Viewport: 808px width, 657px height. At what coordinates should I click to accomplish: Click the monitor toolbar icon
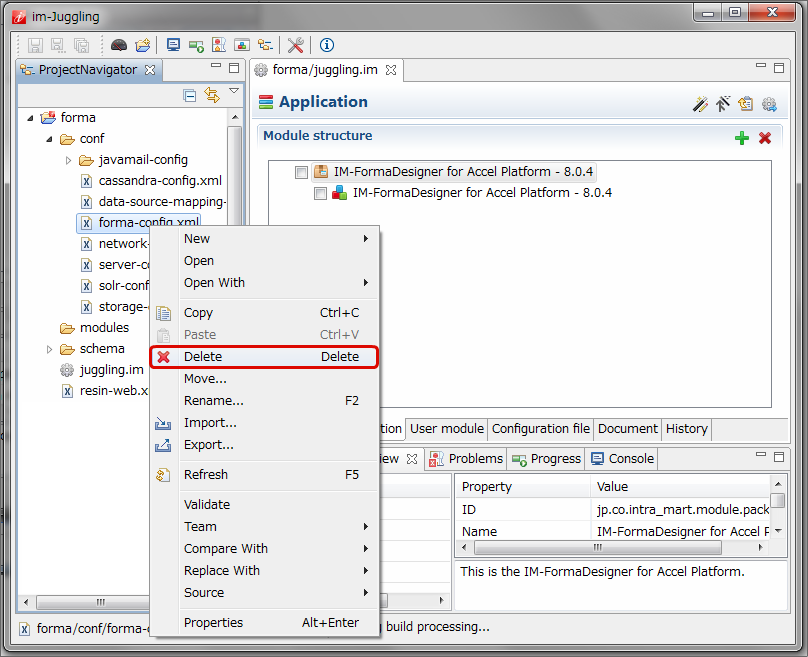174,45
